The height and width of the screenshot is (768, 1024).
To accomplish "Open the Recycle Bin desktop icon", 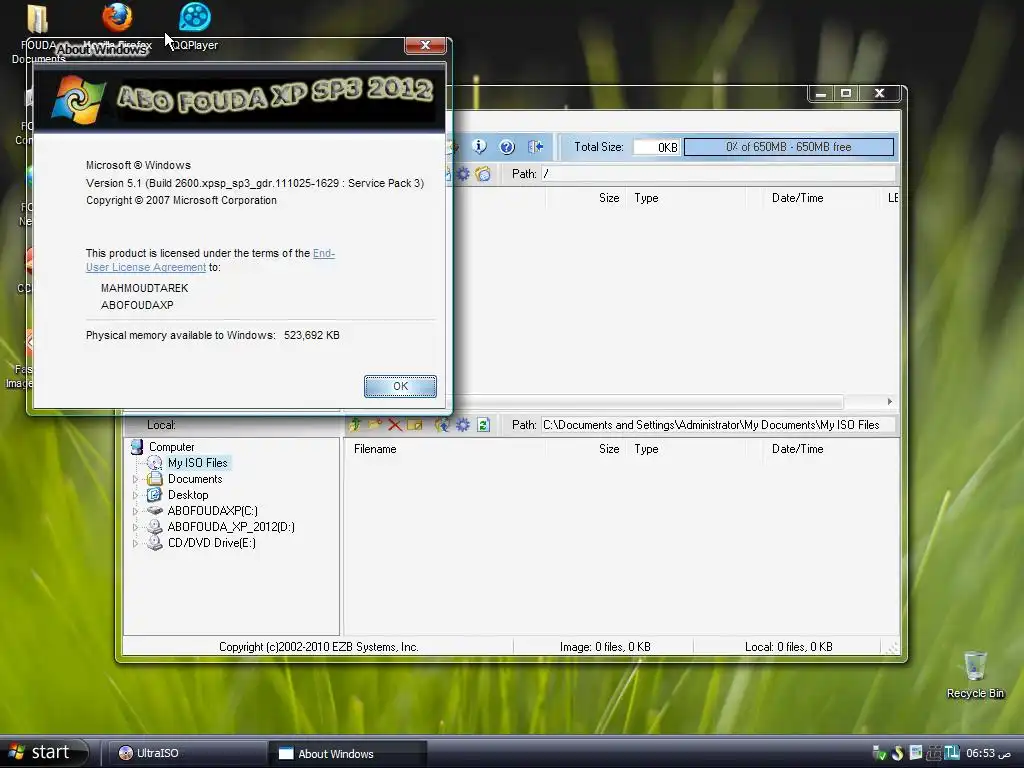I will [975, 675].
